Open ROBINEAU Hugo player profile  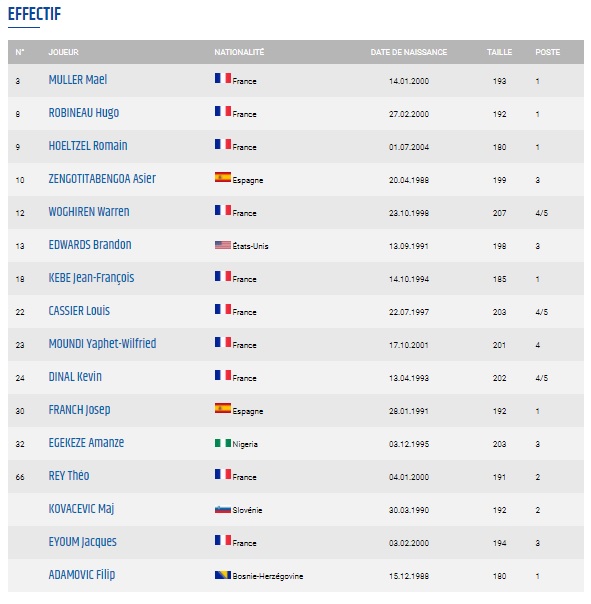(84, 113)
